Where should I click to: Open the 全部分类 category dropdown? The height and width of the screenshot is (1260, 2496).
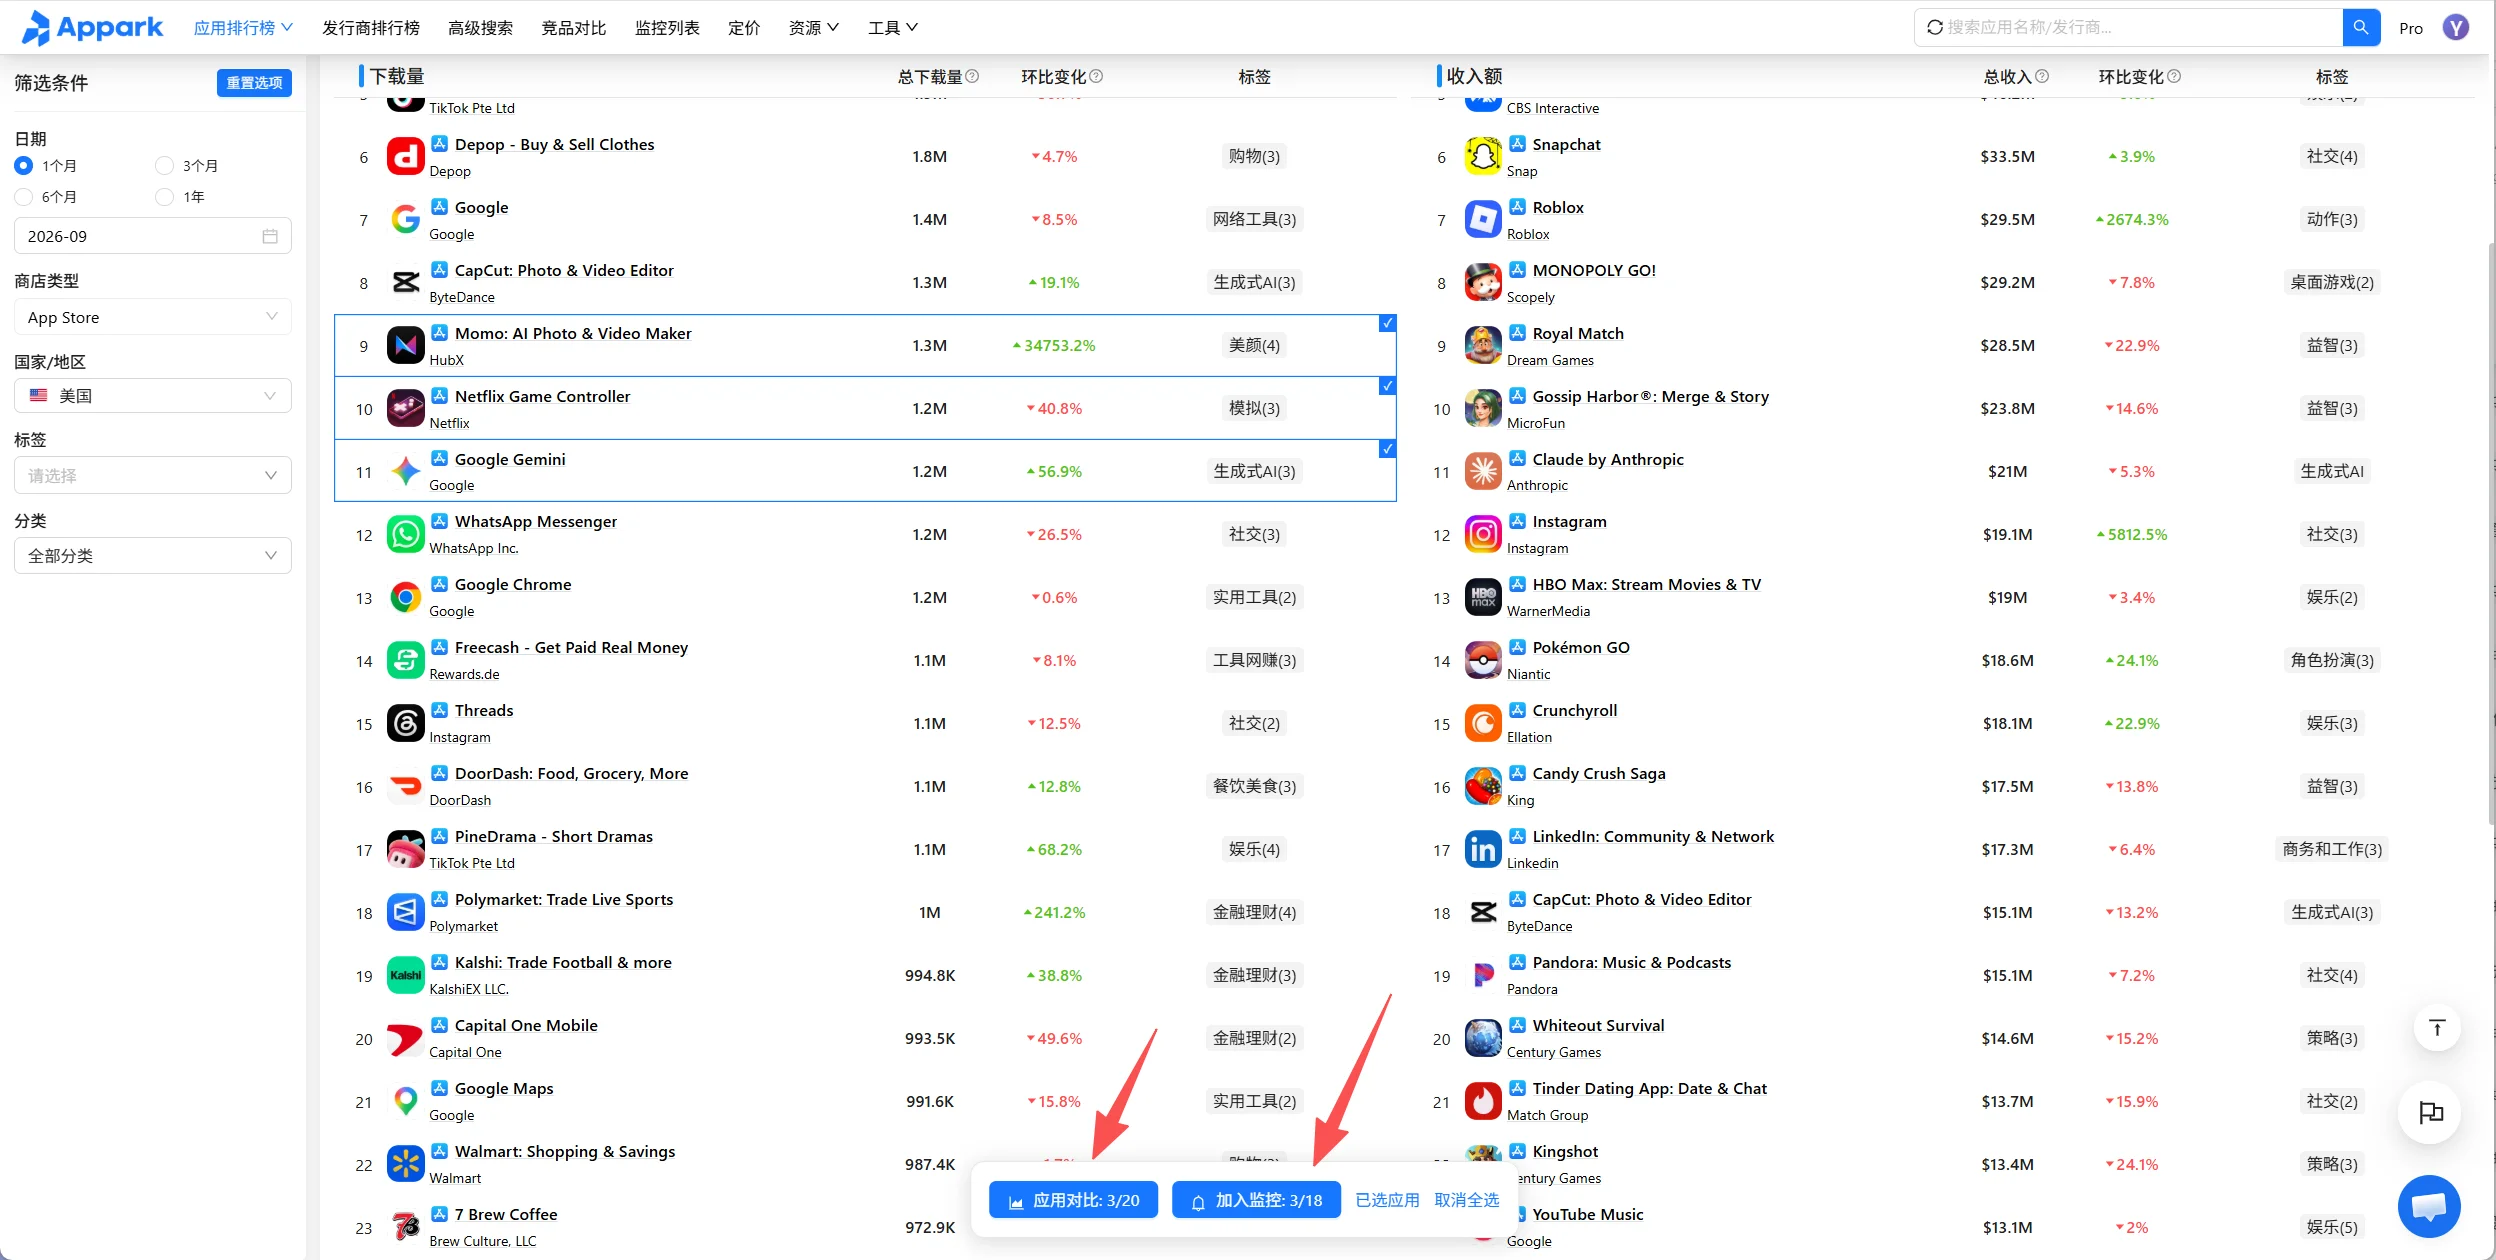(x=153, y=556)
